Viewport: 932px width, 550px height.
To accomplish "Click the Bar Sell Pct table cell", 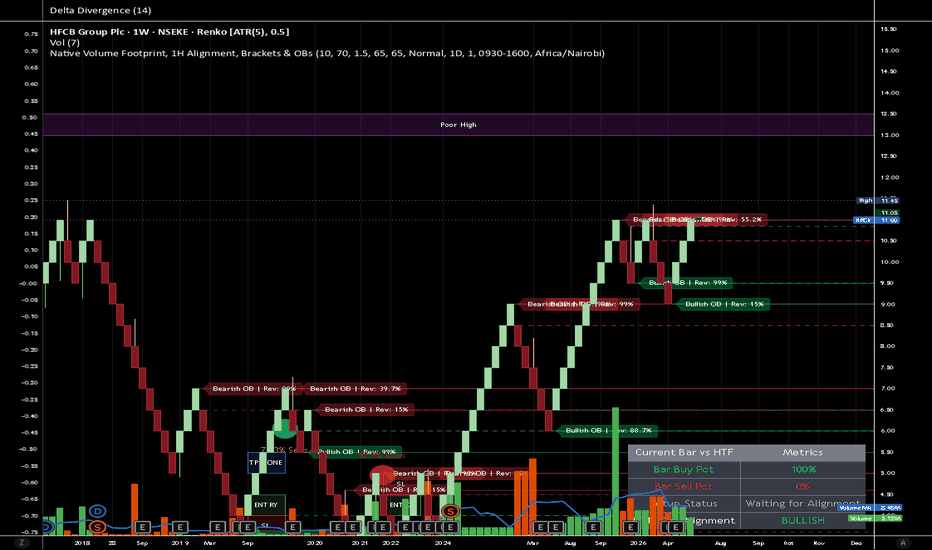I will point(684,486).
